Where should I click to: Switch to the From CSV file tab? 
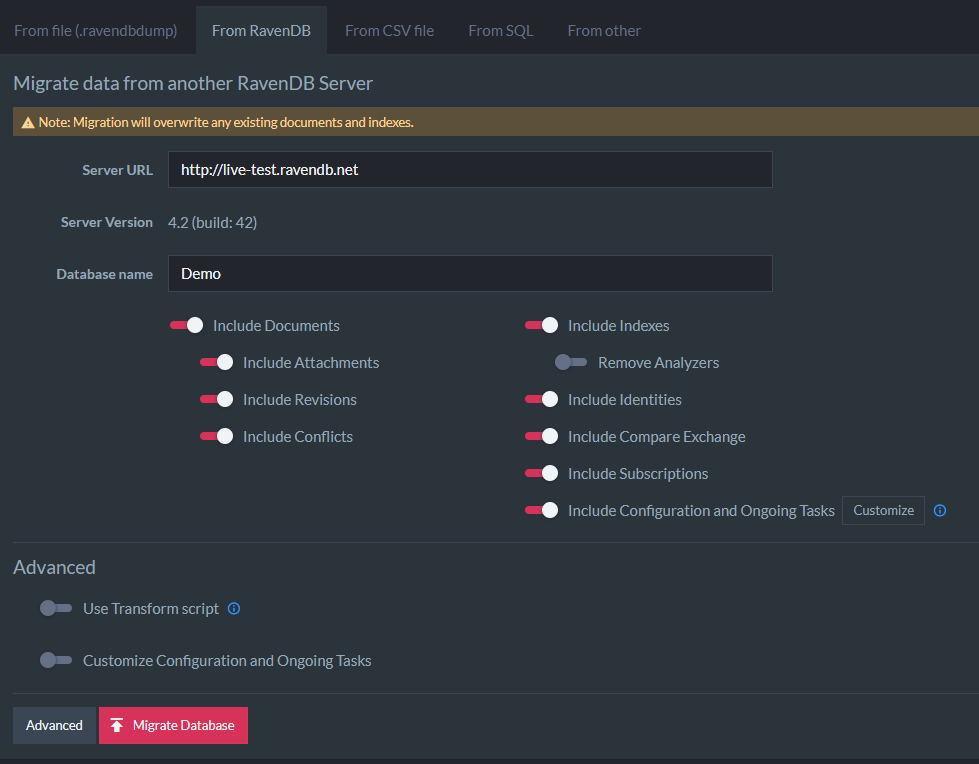[390, 31]
